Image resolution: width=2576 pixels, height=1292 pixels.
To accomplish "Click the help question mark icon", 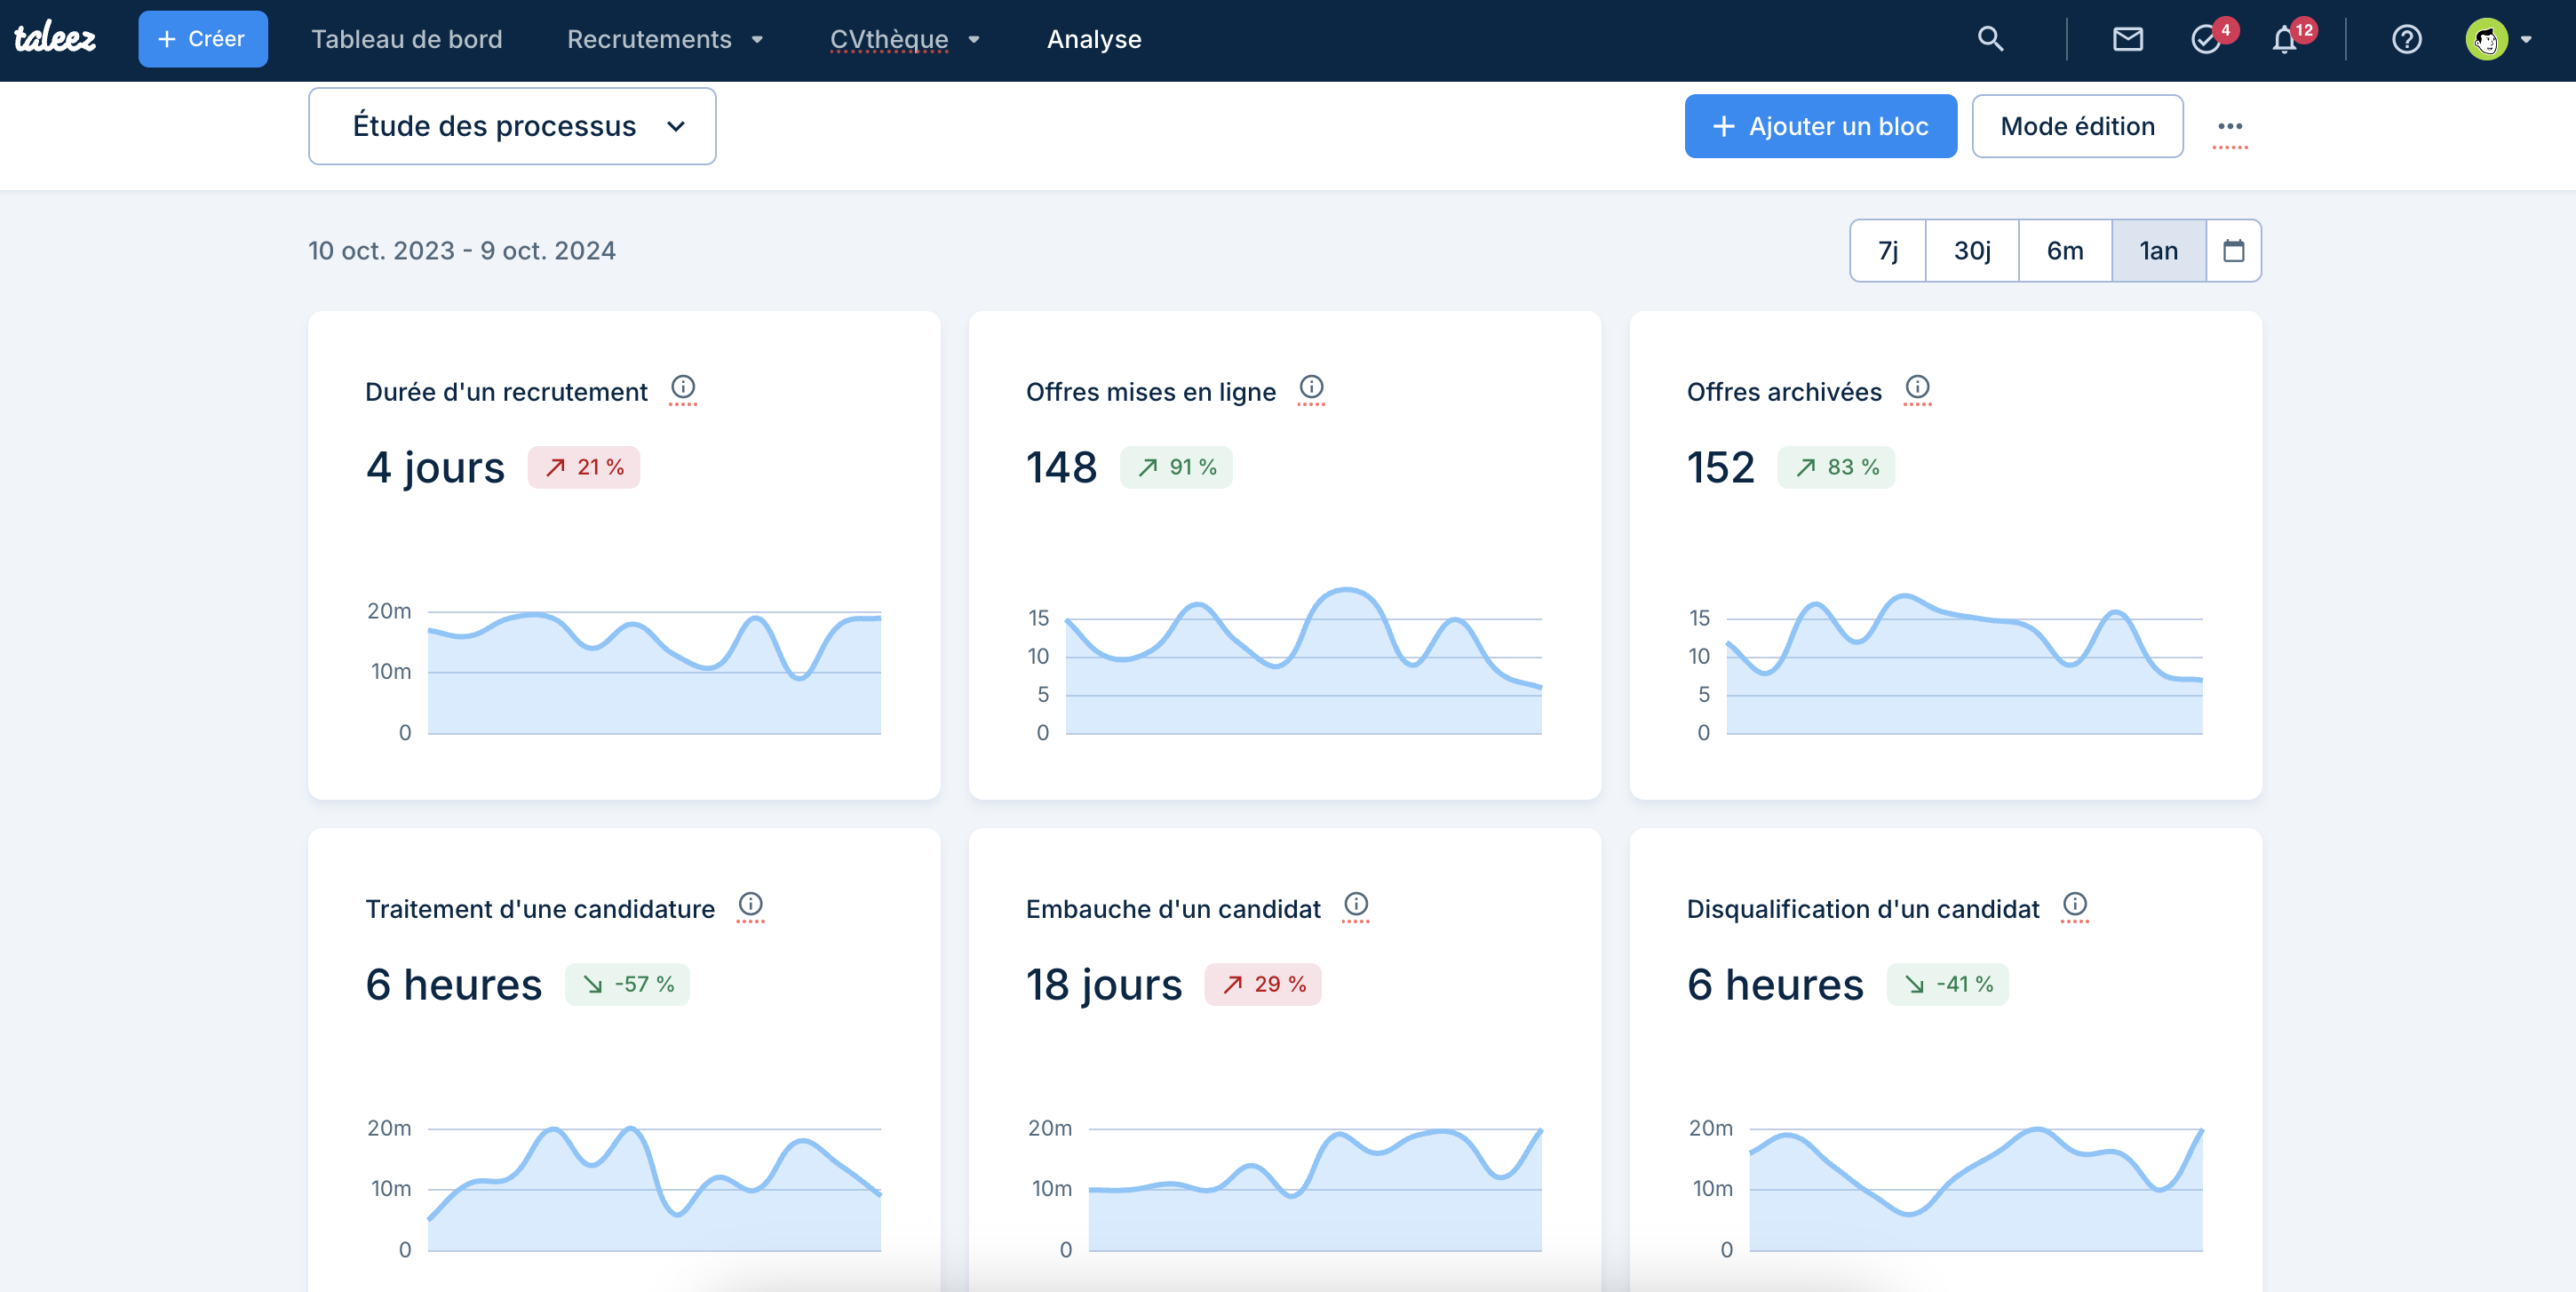I will [2406, 39].
